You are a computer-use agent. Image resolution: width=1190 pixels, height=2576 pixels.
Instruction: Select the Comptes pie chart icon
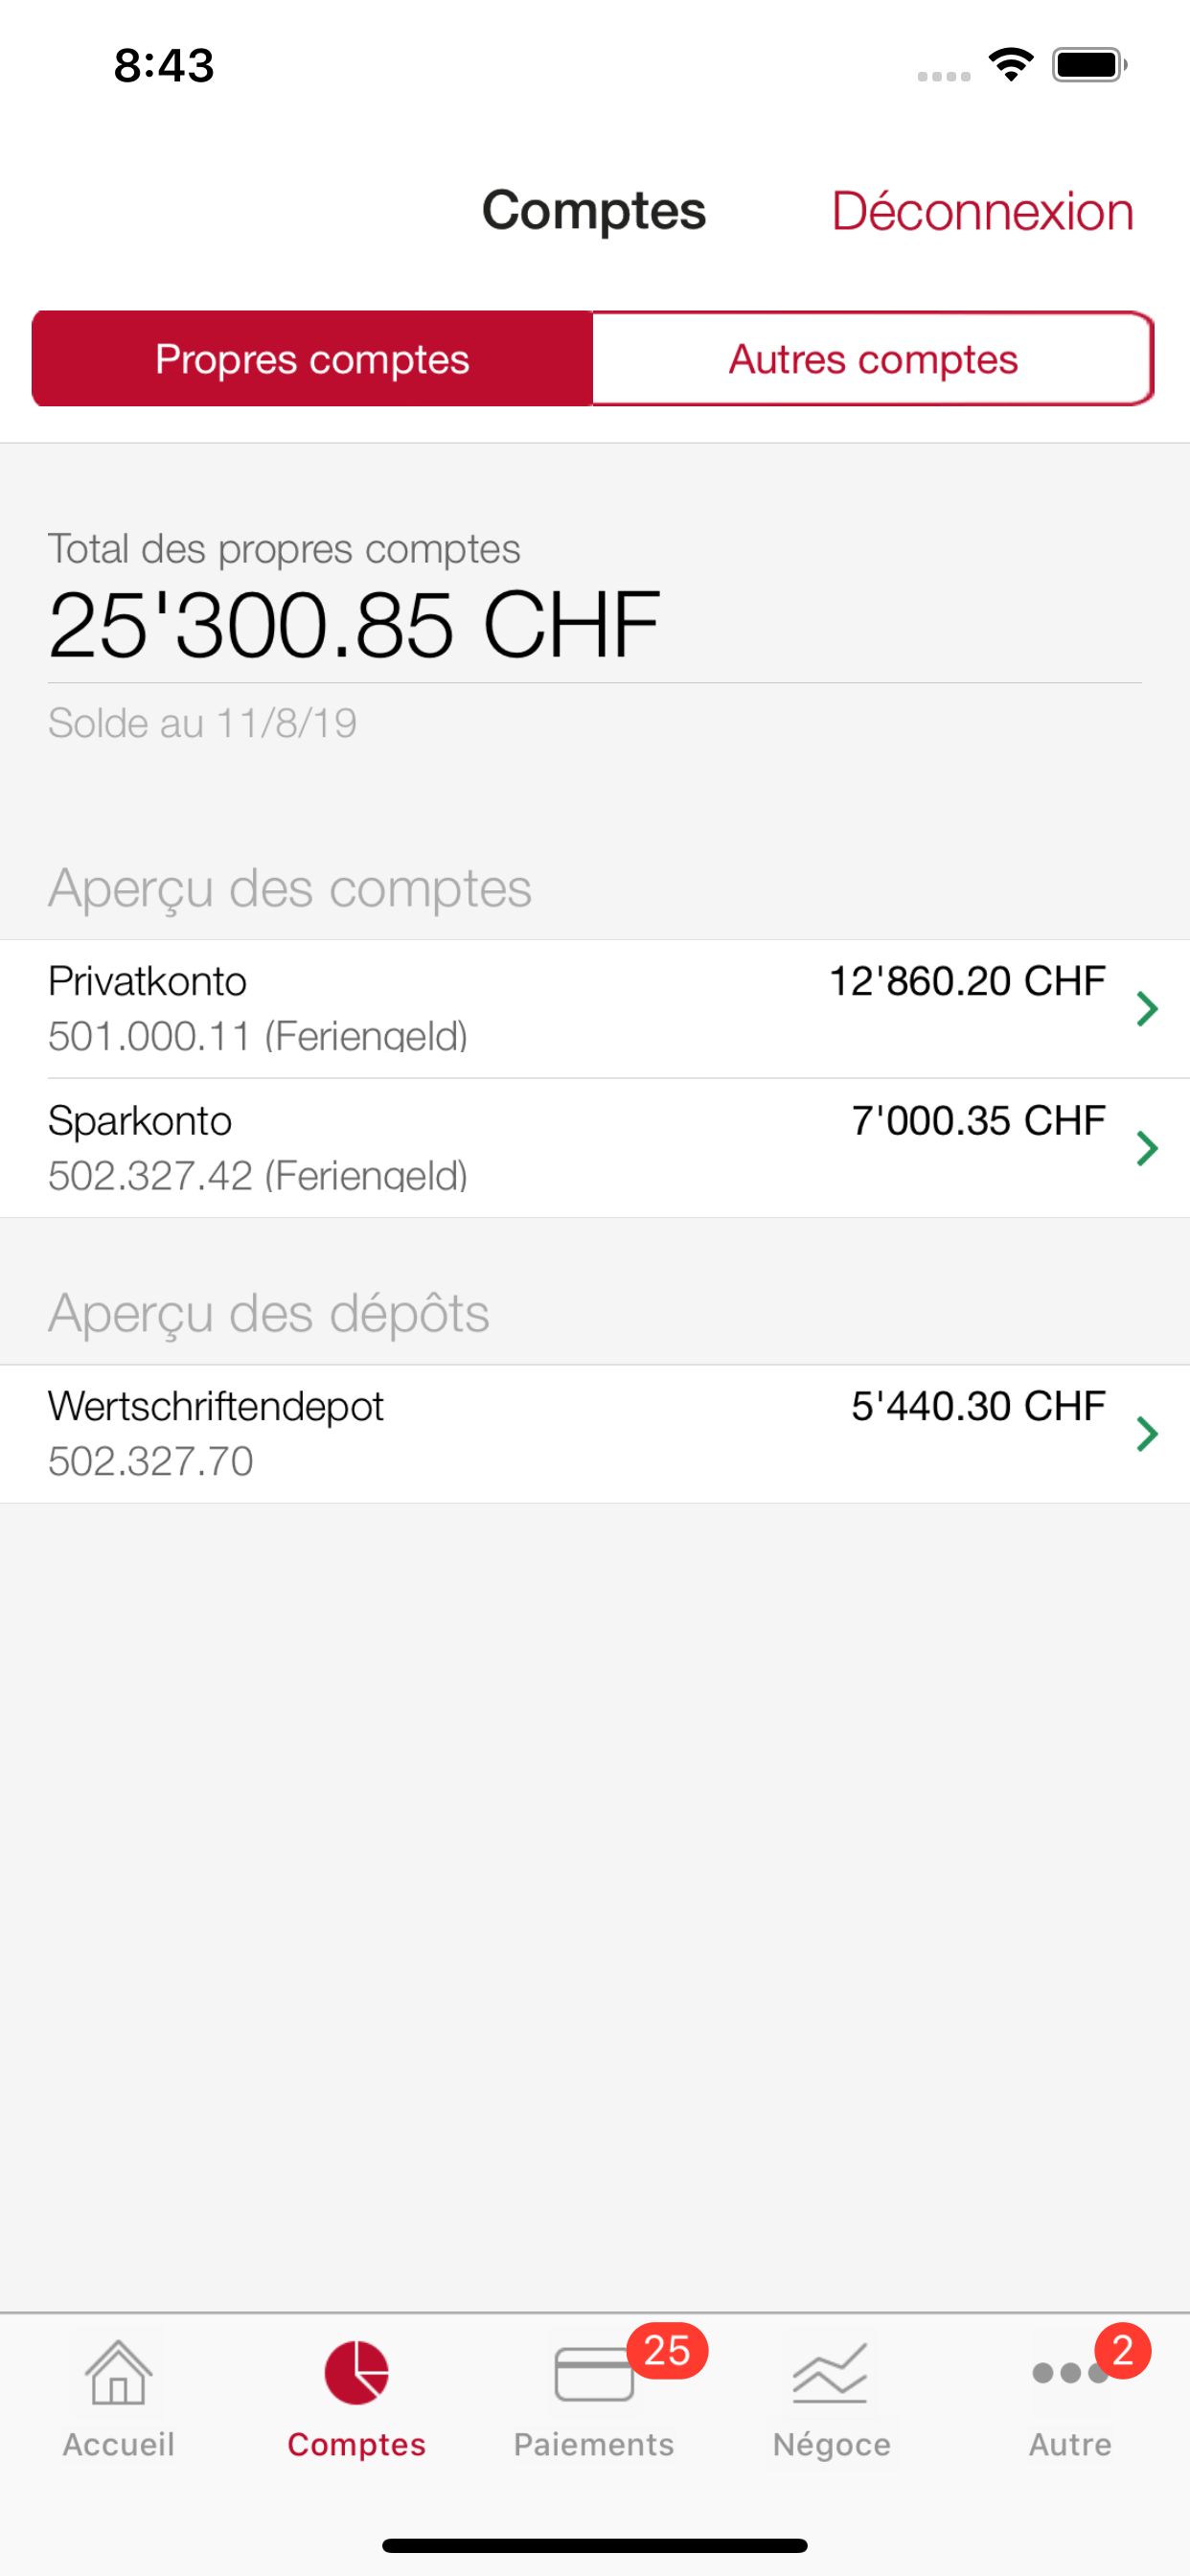(x=356, y=2372)
